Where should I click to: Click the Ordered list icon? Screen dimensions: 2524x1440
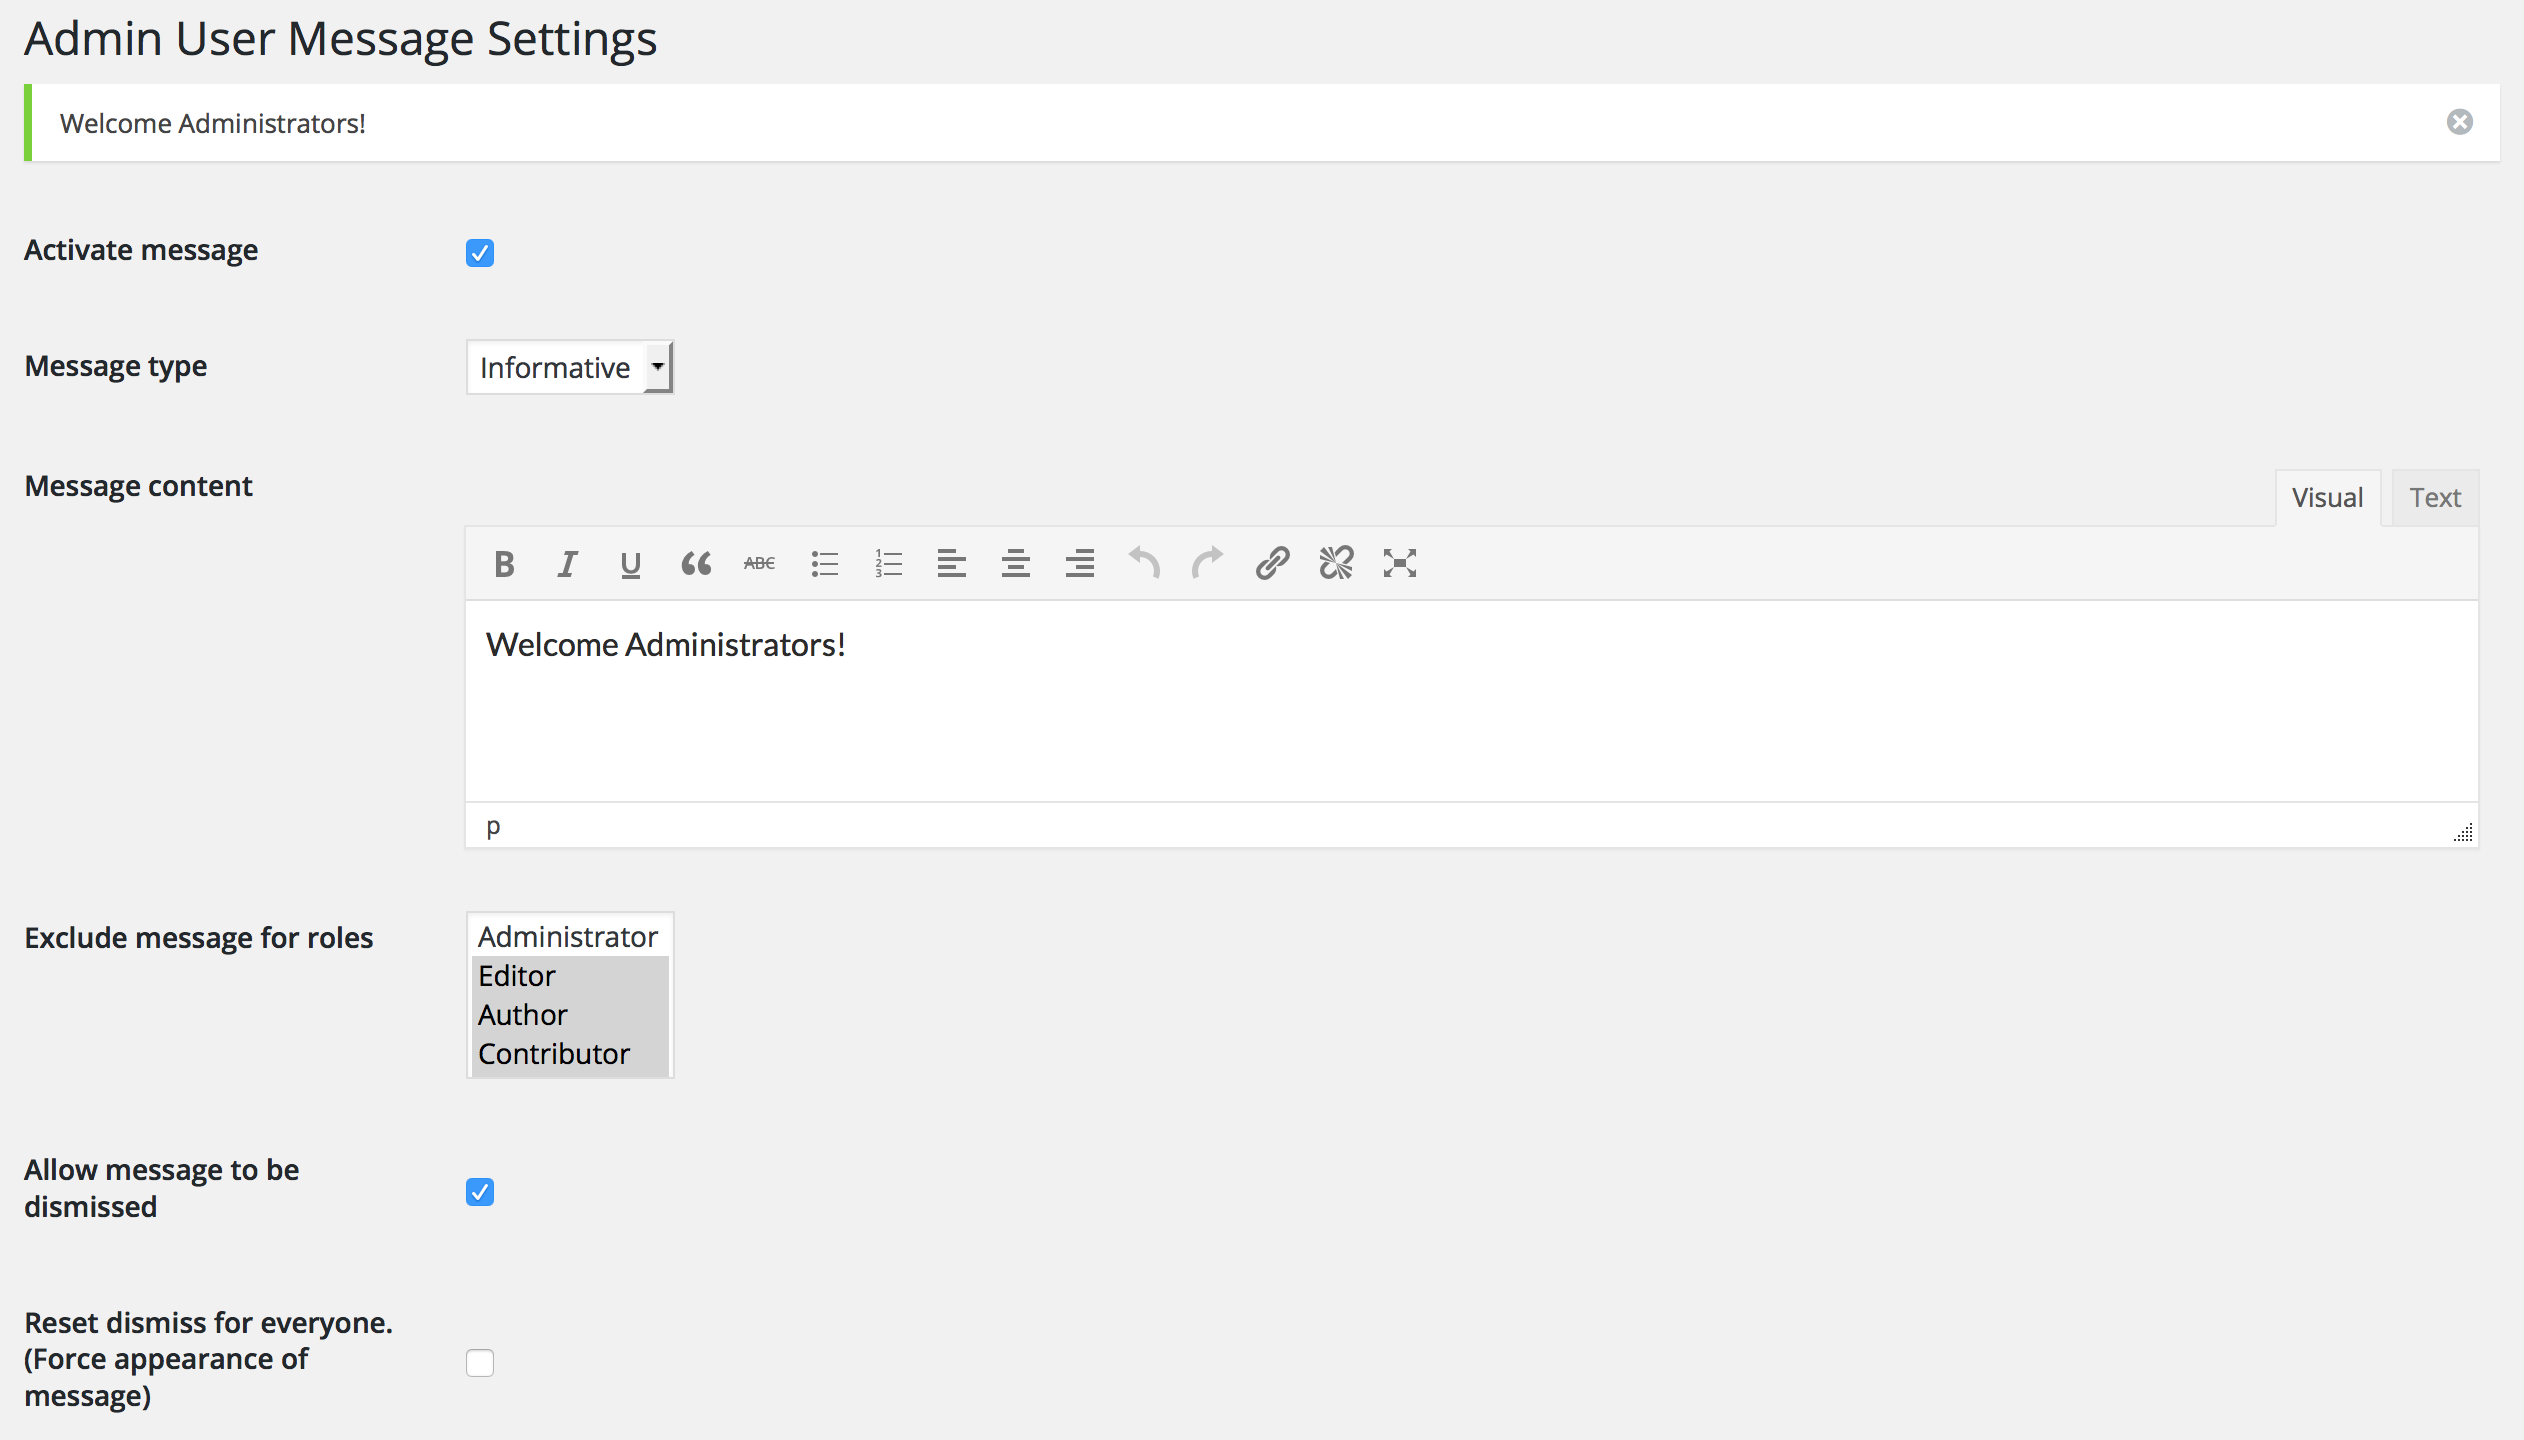click(889, 561)
